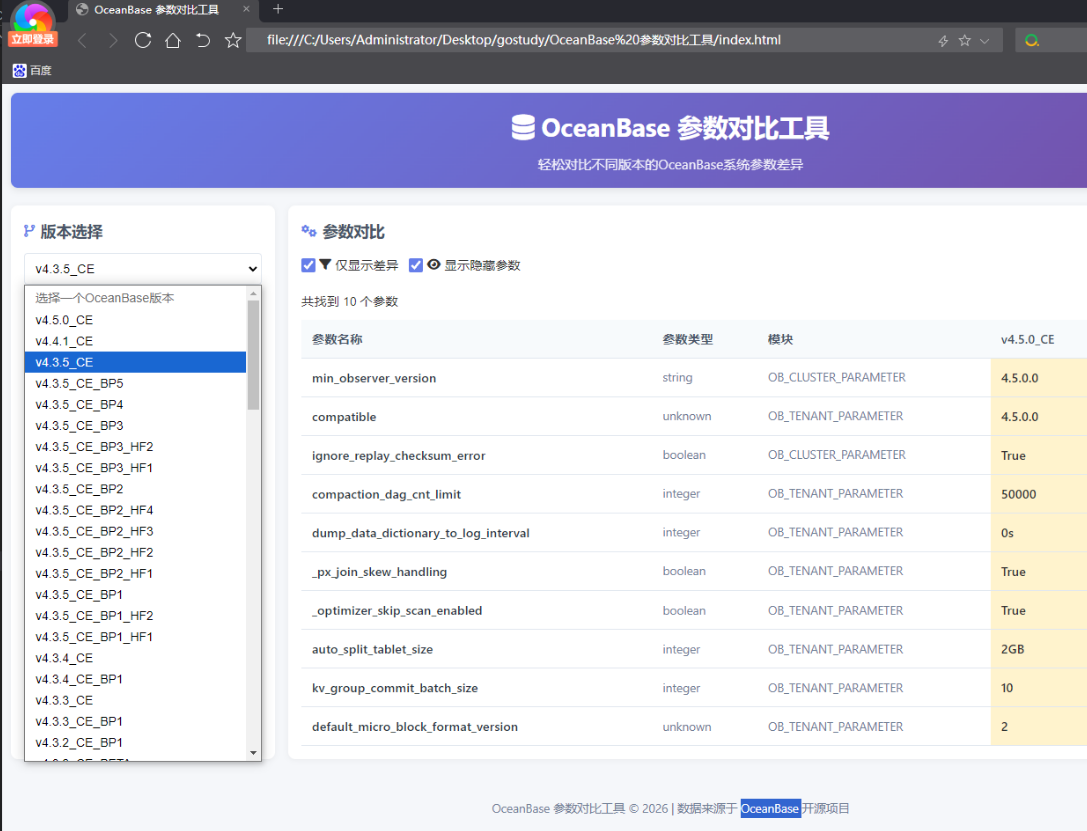Choose v4.3.5_CE_BP4 from version list

pos(135,404)
